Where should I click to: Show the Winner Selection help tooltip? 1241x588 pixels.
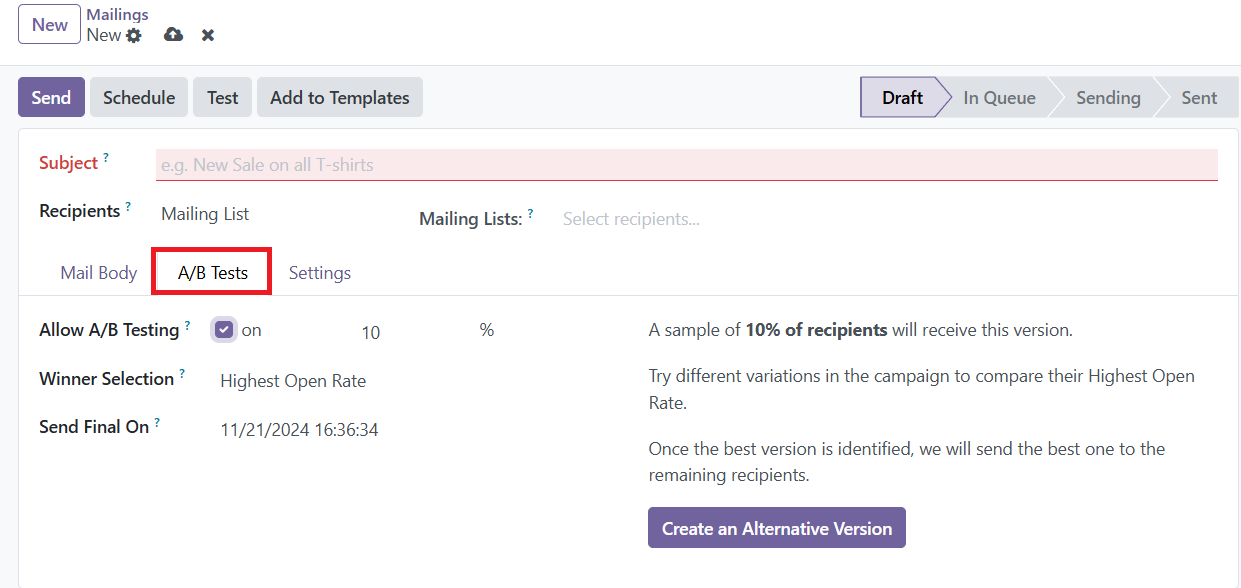click(182, 374)
